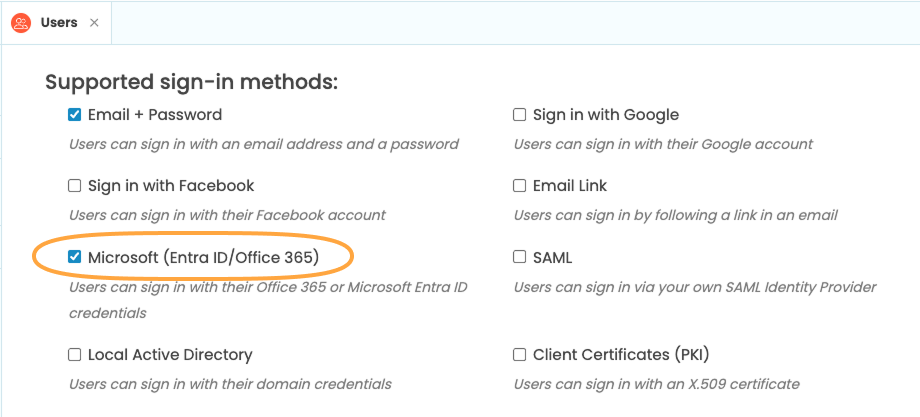The width and height of the screenshot is (920, 417).
Task: Switch to the Users tab
Action: [x=59, y=22]
